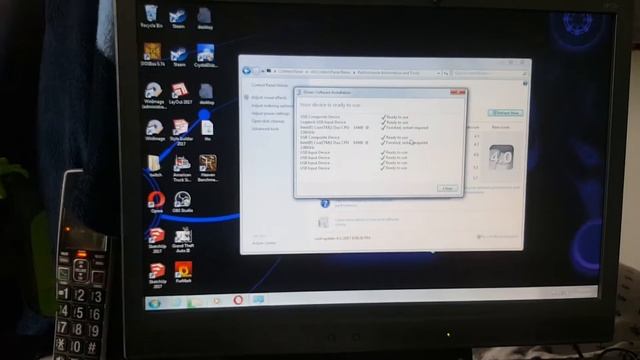The width and height of the screenshot is (640, 360).
Task: Open LayOut 2017 desktop shortcut
Action: tap(180, 93)
